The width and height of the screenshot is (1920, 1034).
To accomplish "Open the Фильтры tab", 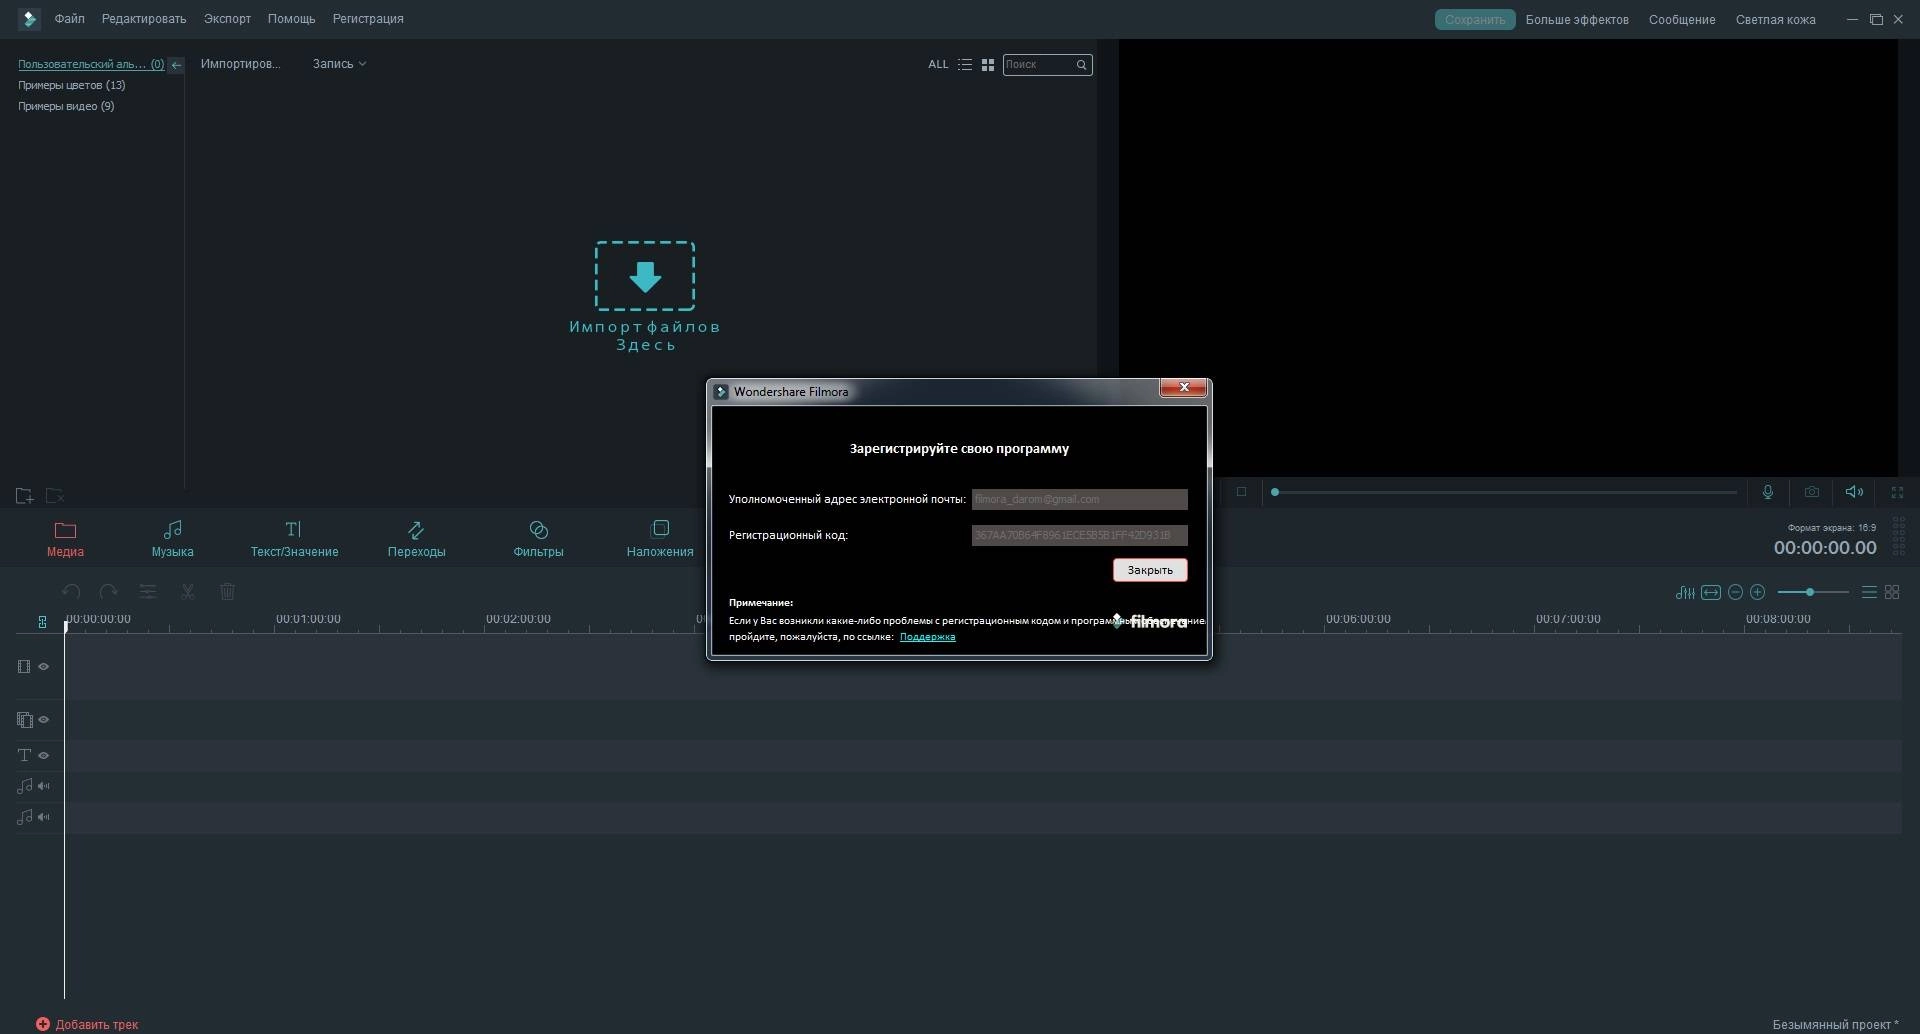I will coord(538,538).
